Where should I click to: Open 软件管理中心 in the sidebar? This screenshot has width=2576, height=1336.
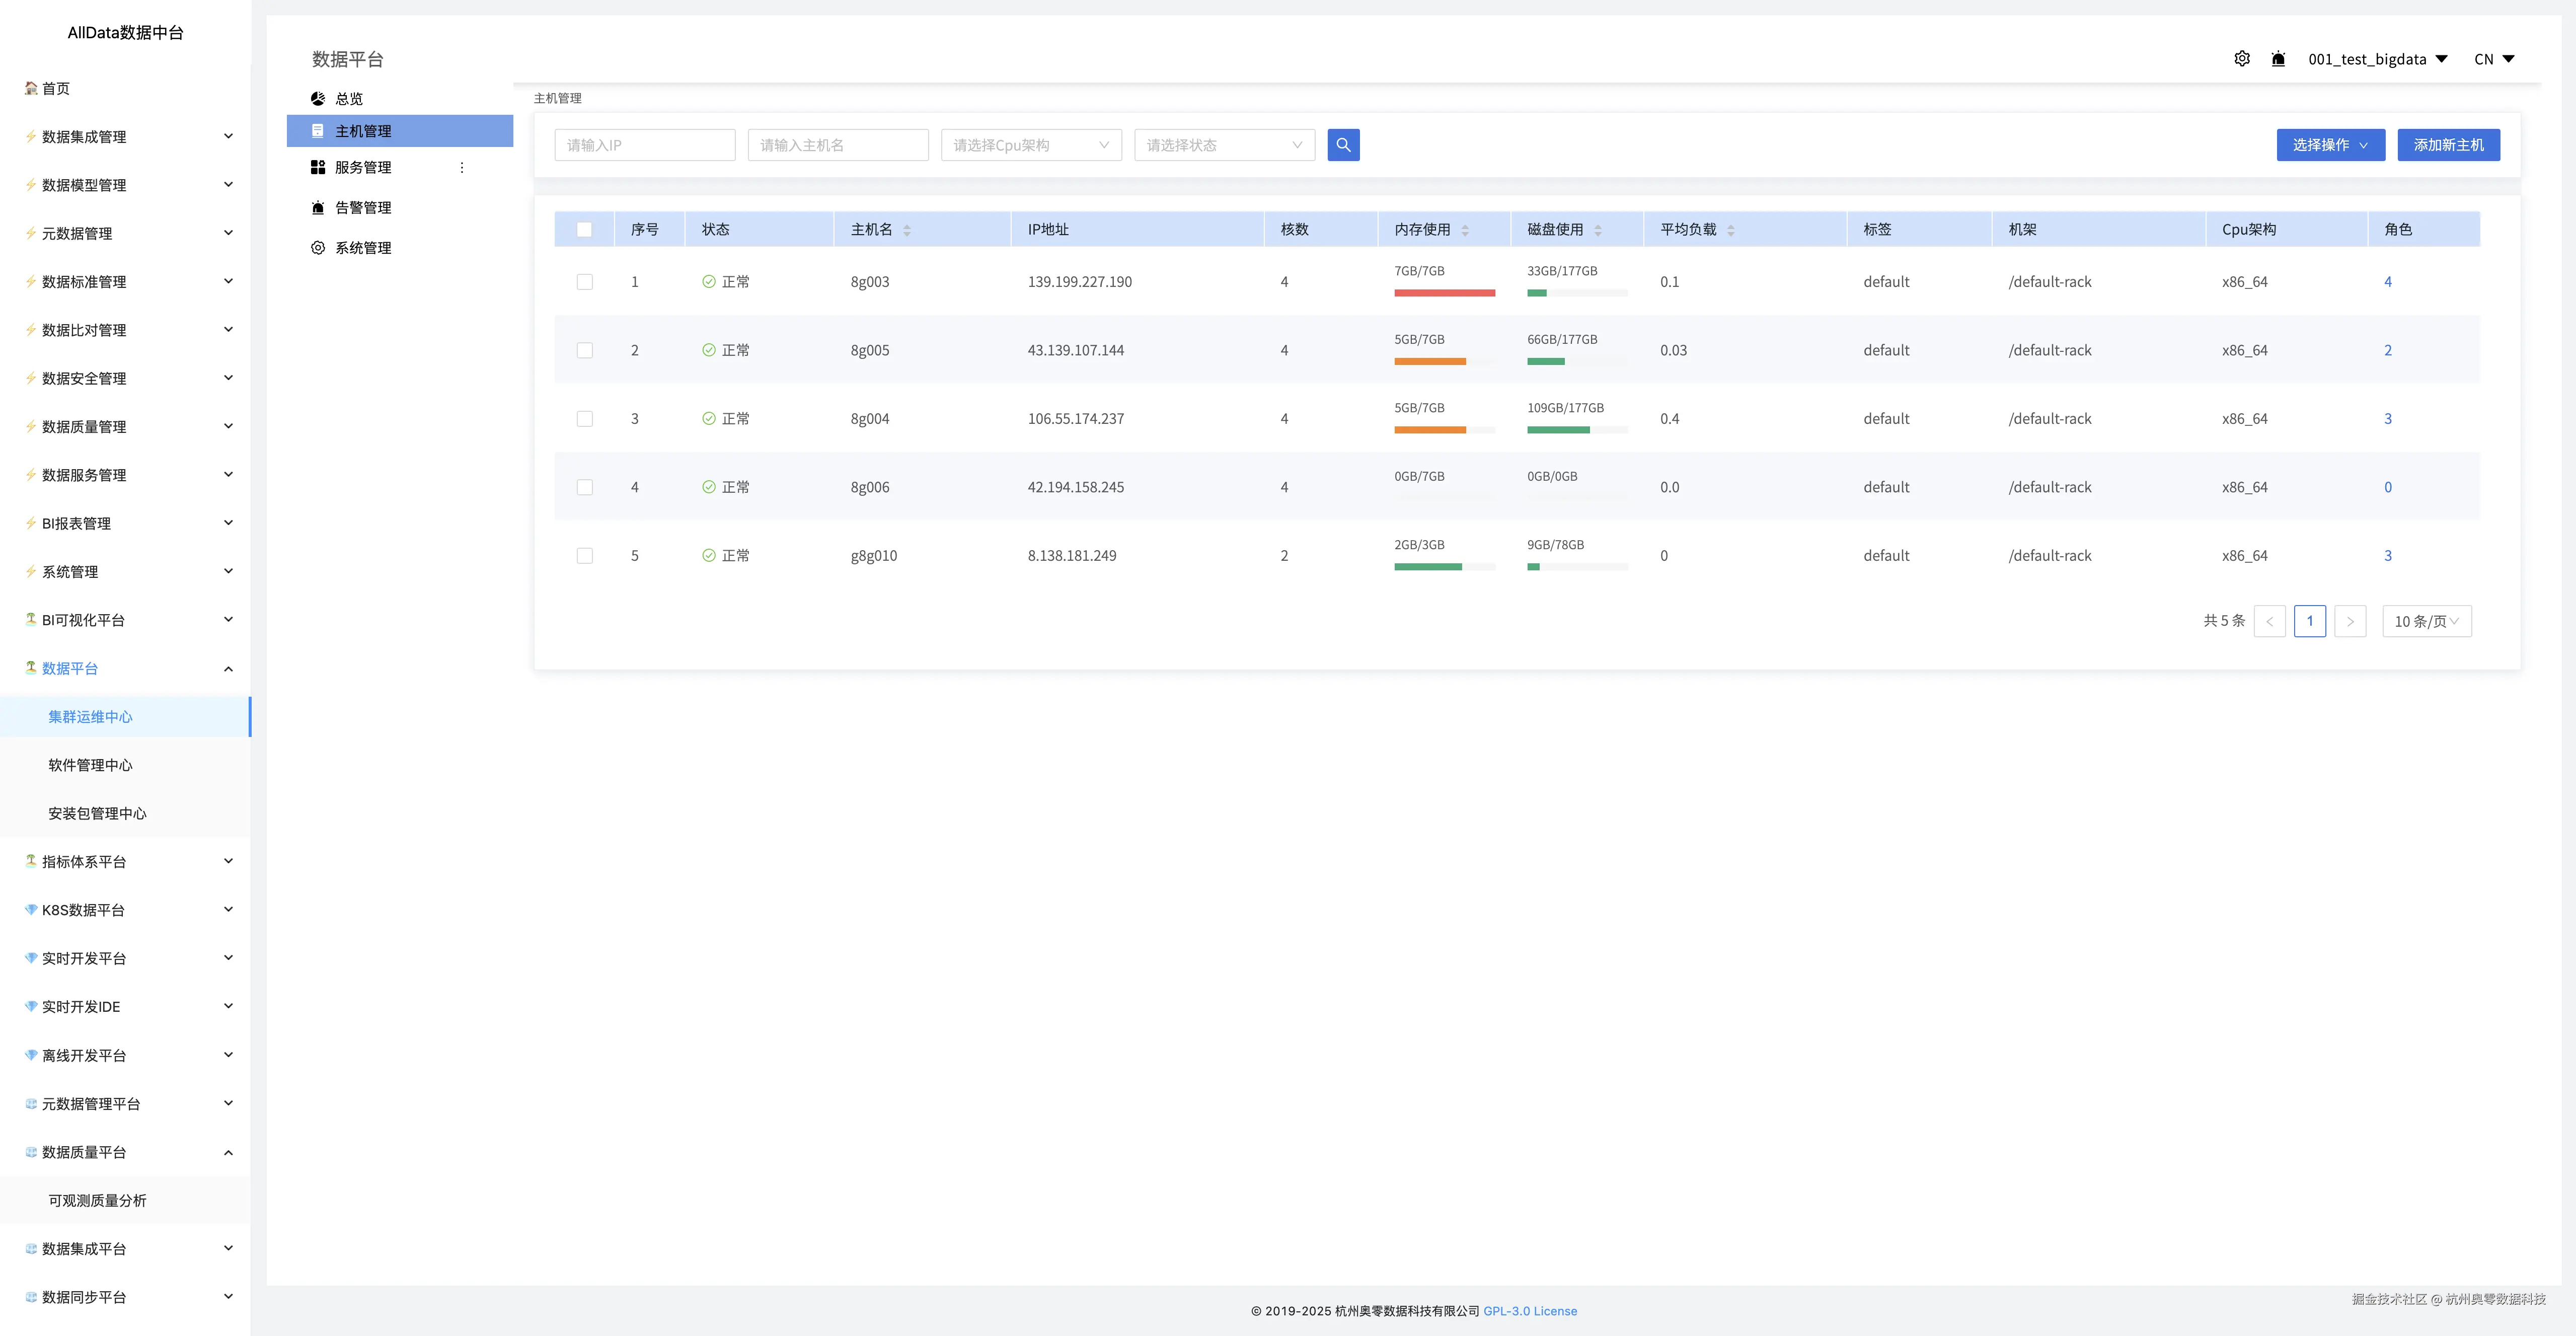point(90,765)
